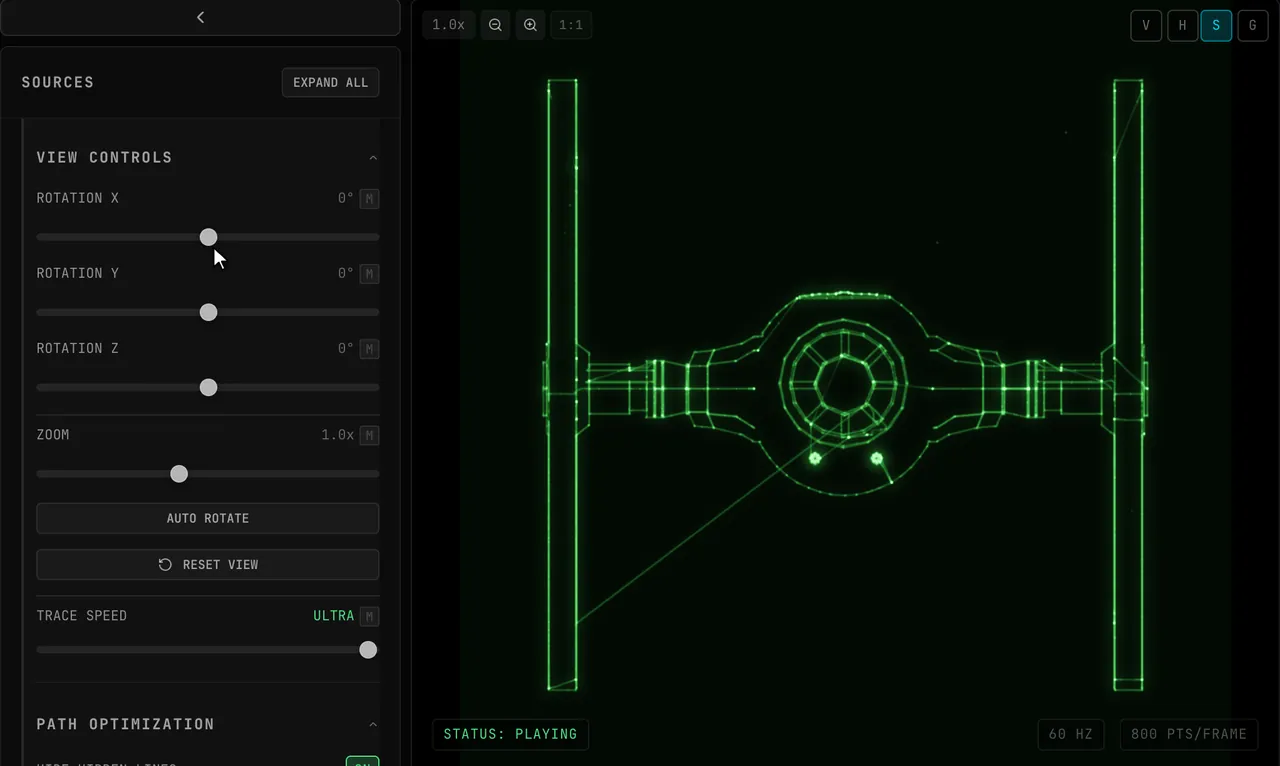Viewport: 1280px width, 766px height.
Task: Toggle the M button for Trace Speed
Action: [x=370, y=617]
